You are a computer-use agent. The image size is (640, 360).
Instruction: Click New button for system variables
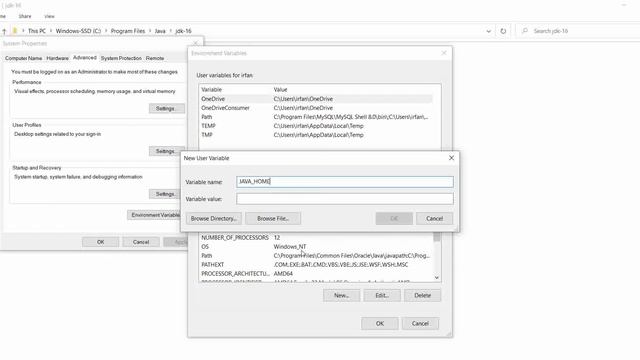341,296
